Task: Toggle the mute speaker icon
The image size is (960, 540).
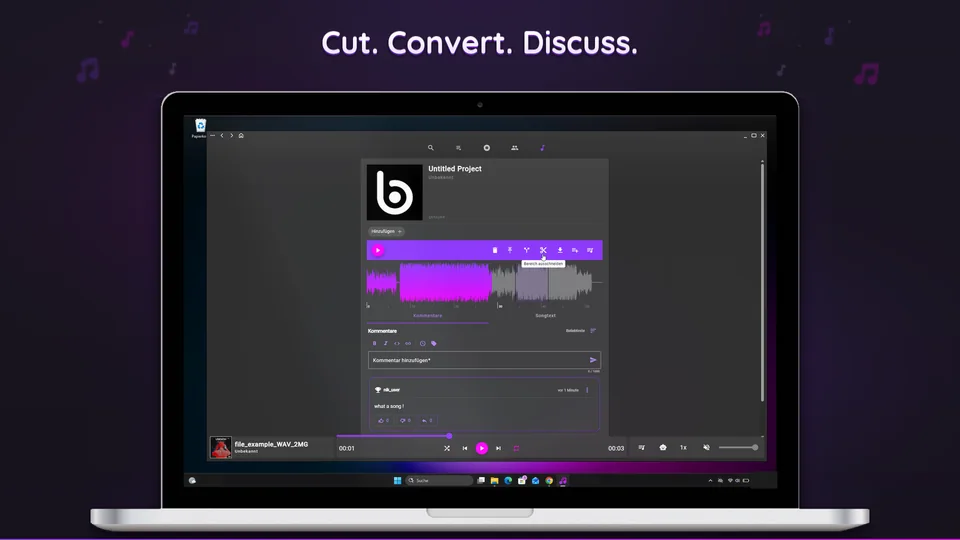Action: [x=707, y=448]
